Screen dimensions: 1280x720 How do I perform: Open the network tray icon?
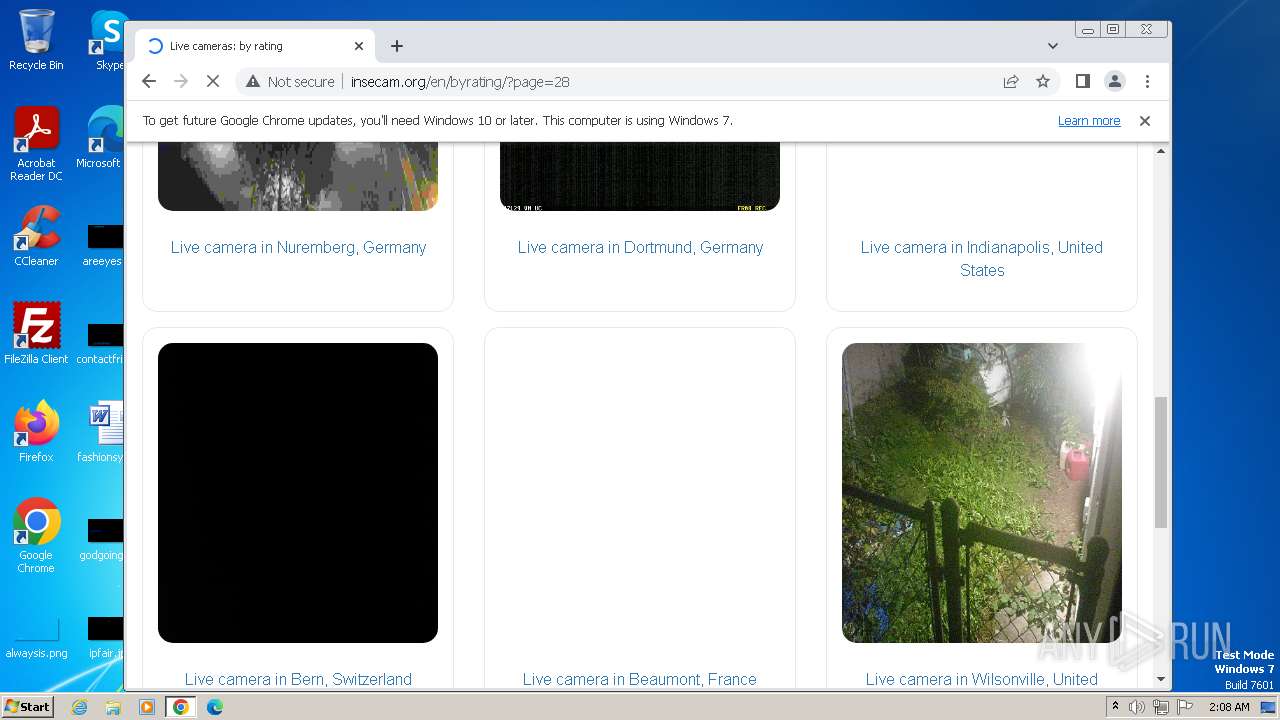pyautogui.click(x=1161, y=707)
